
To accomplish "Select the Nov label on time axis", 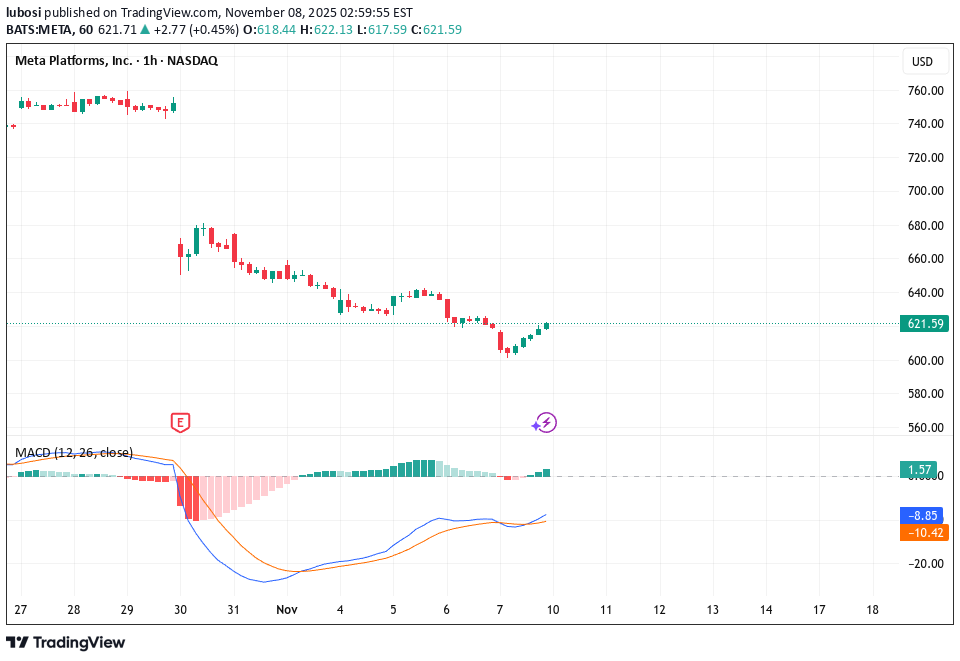I will tap(287, 609).
